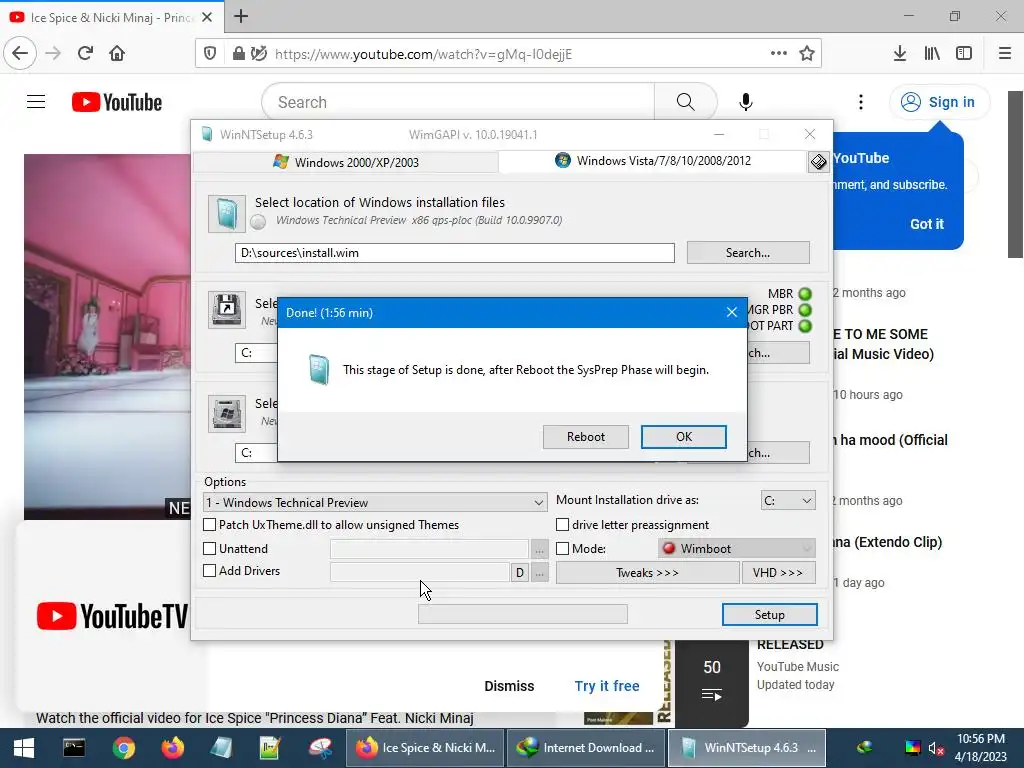Tick the Mode checkbox

[562, 549]
